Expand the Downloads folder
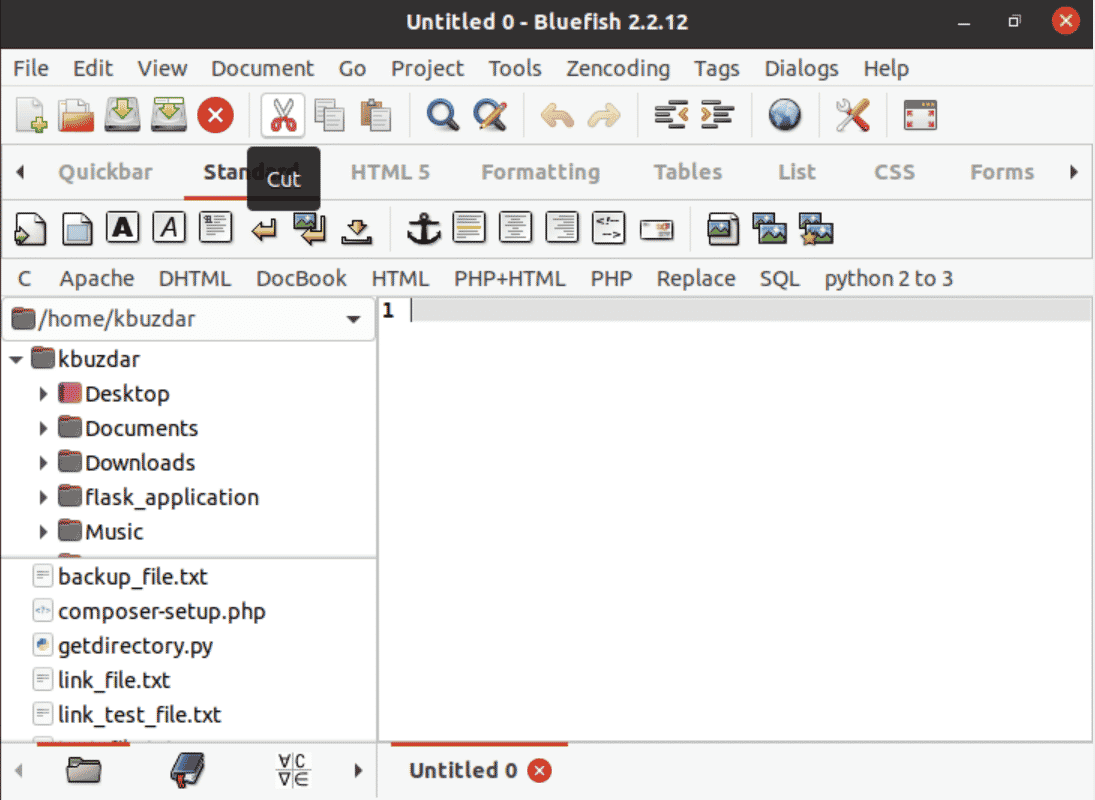The height and width of the screenshot is (800, 1095). pyautogui.click(x=43, y=463)
